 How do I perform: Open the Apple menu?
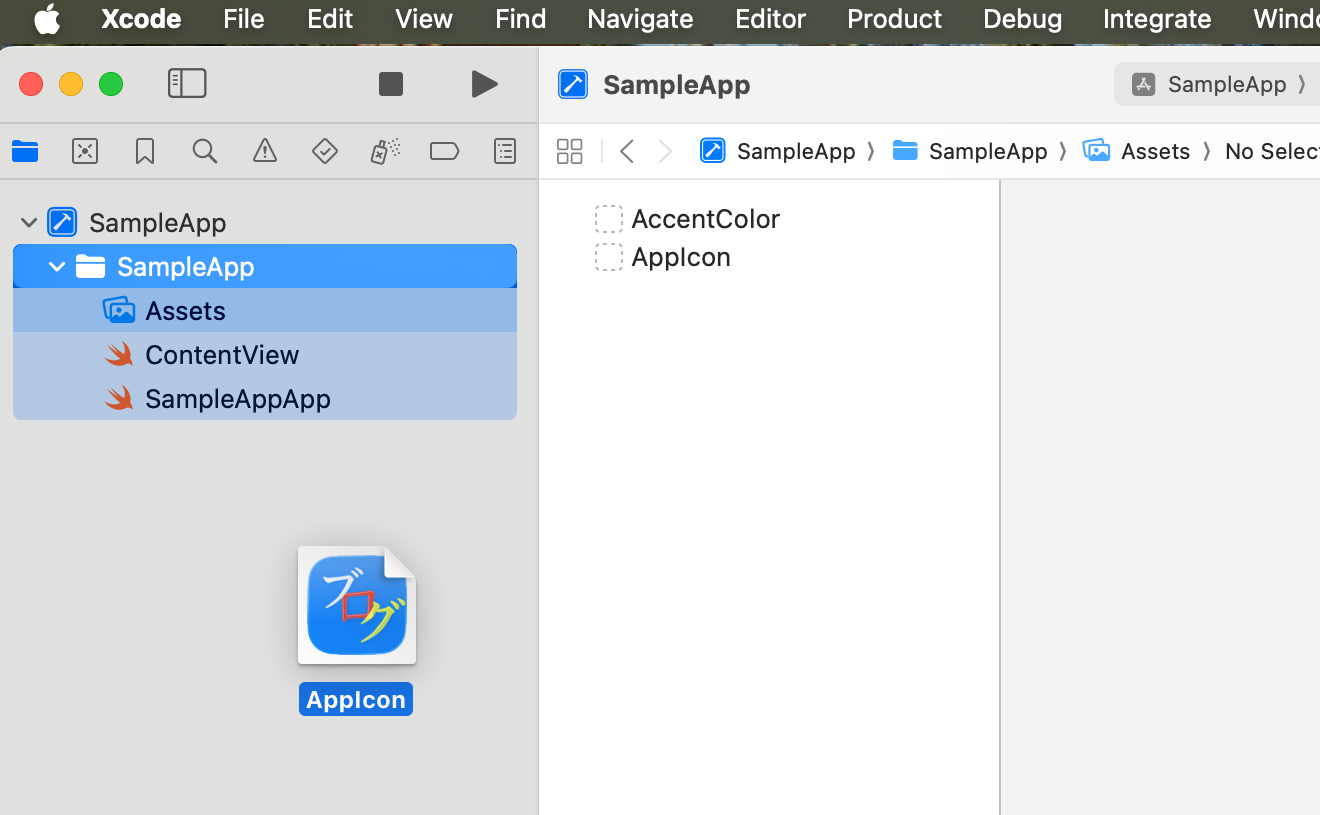[47, 19]
